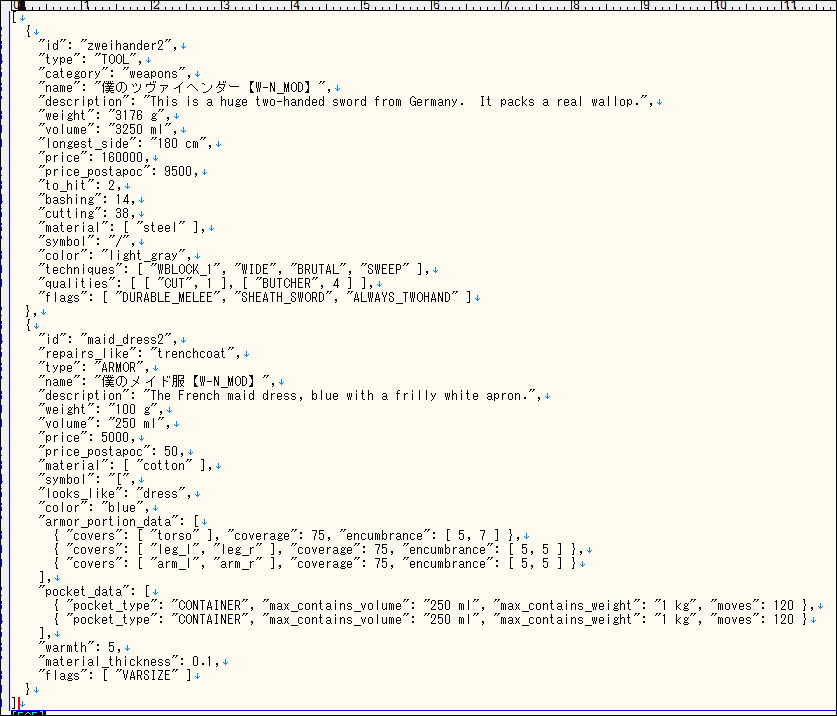Click the newline arrow after the opening bracket

coord(22,18)
